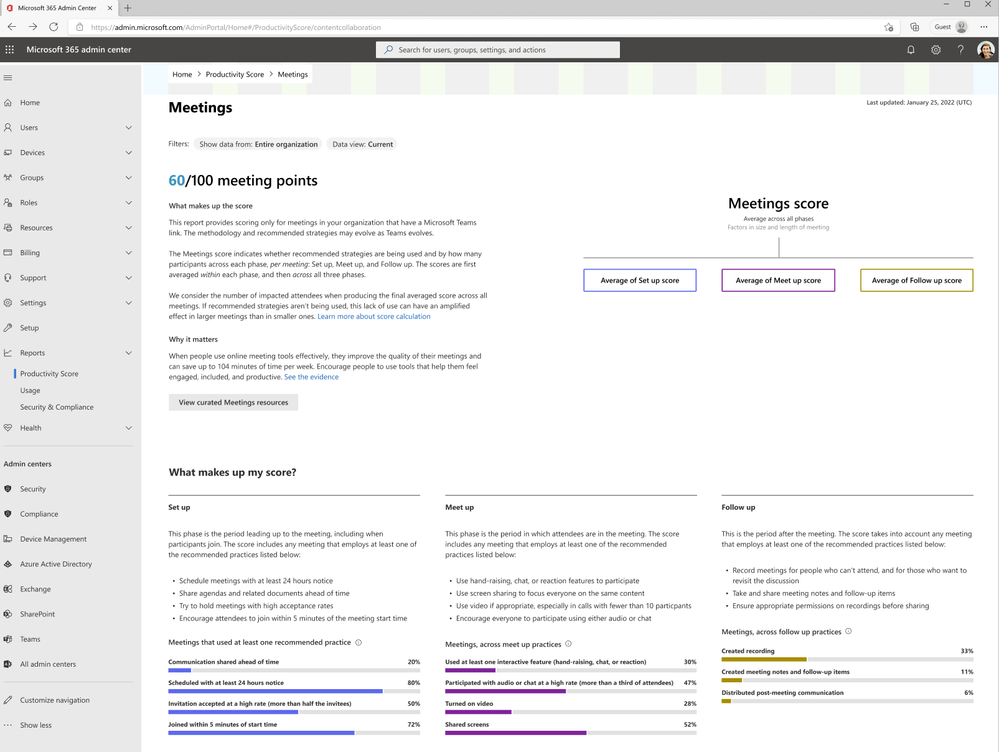This screenshot has height=752, width=999.
Task: Go to Productivity Score breadcrumb
Action: tap(234, 75)
